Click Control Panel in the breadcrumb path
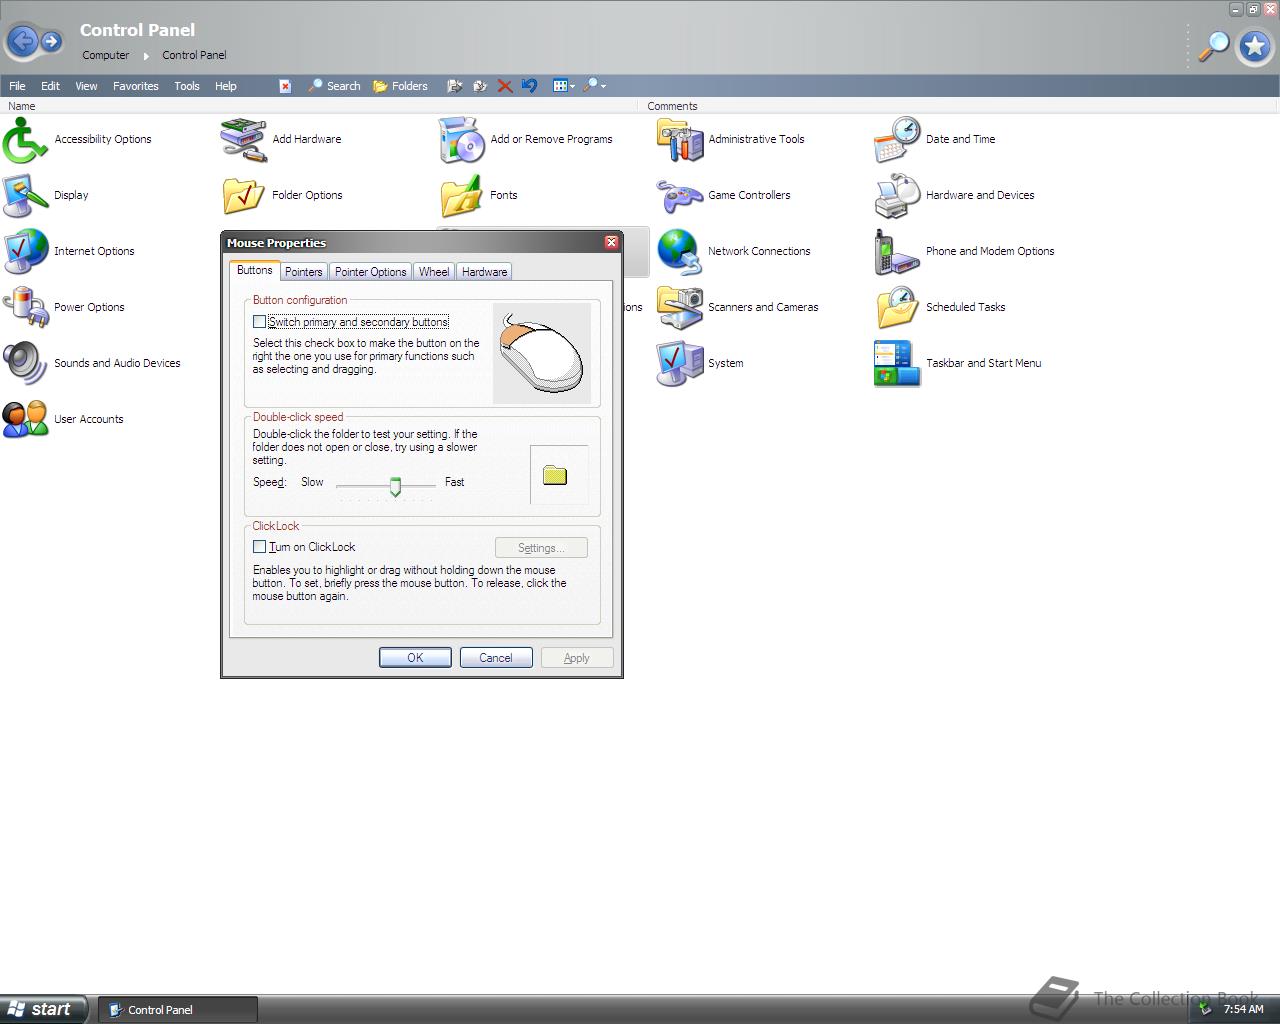Viewport: 1280px width, 1024px height. point(194,55)
